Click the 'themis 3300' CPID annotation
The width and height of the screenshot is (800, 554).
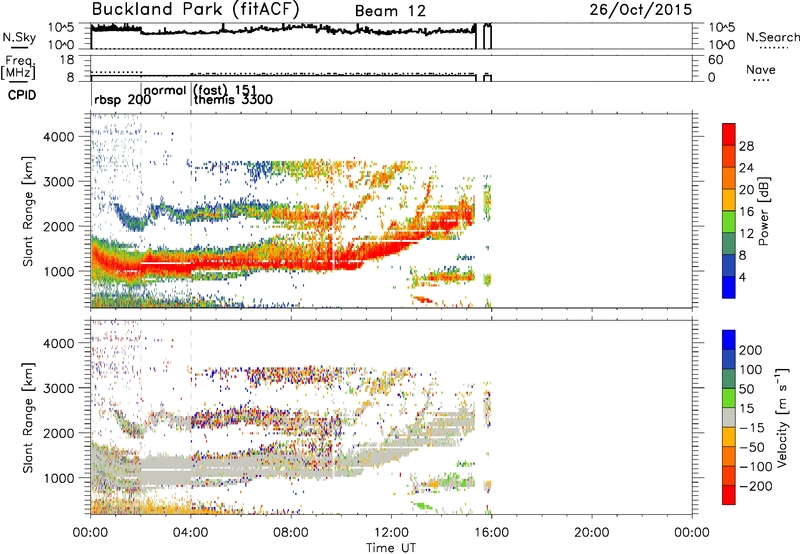(233, 100)
